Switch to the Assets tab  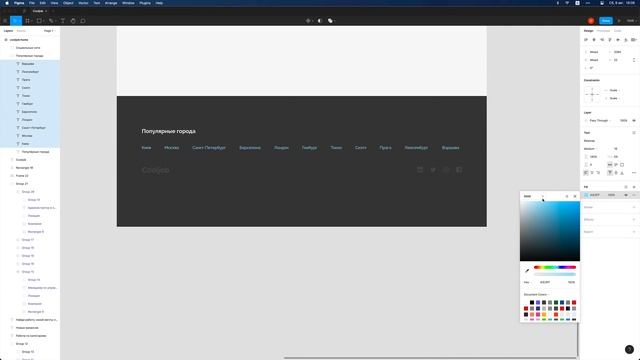click(21, 31)
